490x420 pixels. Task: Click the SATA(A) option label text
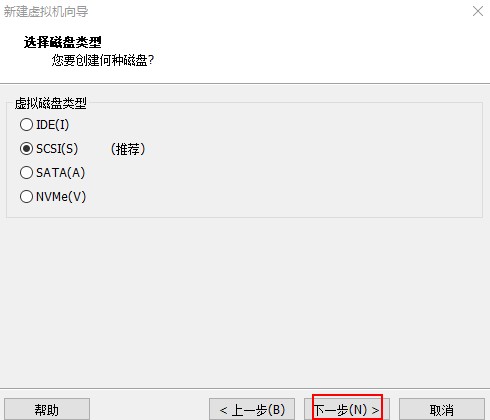[x=60, y=173]
